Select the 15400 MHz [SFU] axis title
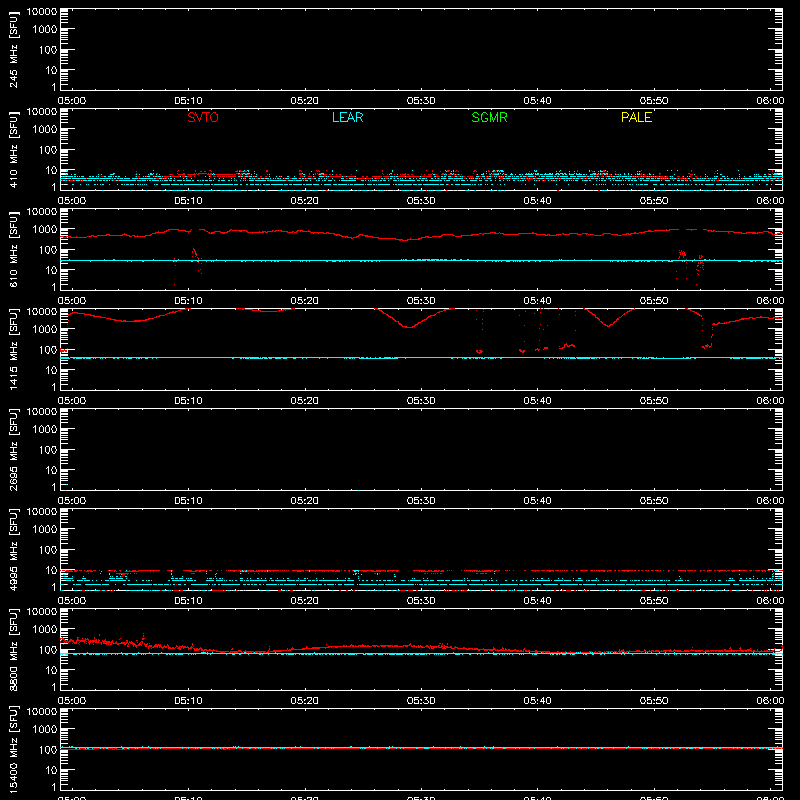 tap(13, 749)
